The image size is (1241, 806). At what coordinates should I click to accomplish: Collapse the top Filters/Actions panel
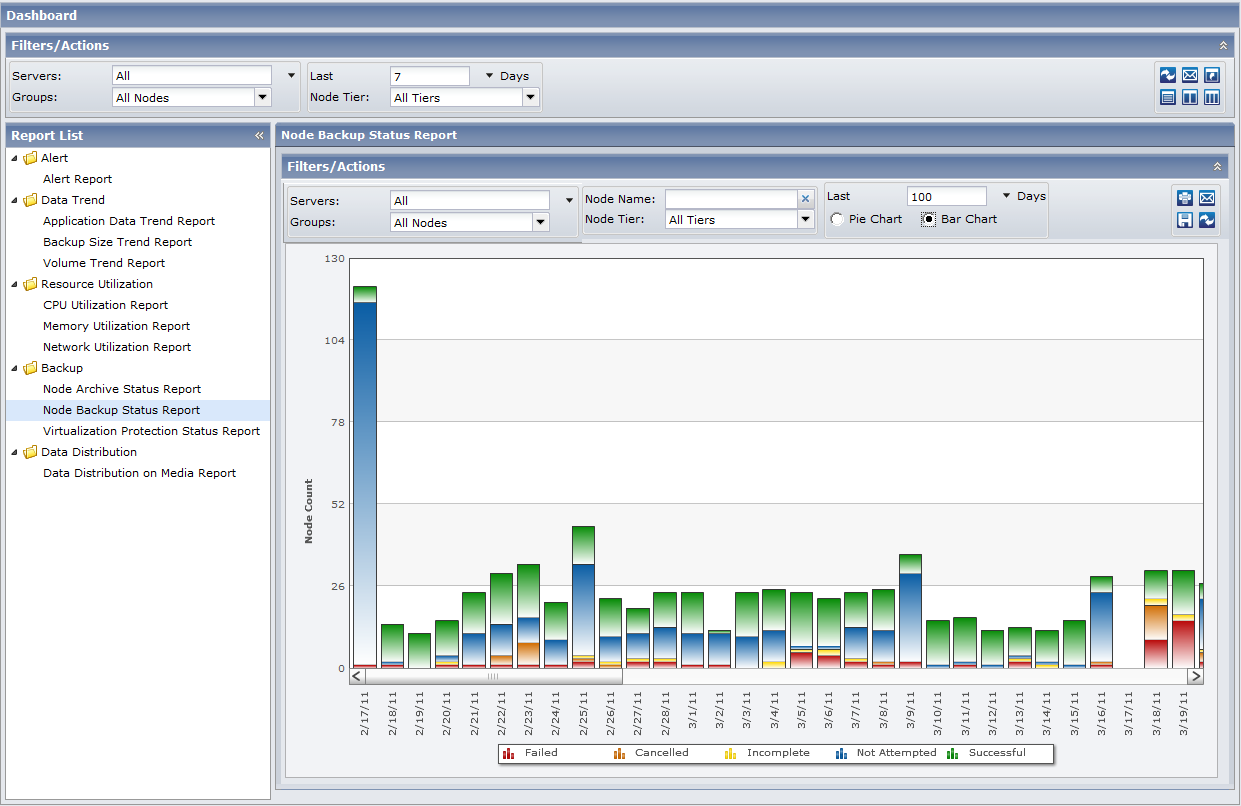[1223, 45]
